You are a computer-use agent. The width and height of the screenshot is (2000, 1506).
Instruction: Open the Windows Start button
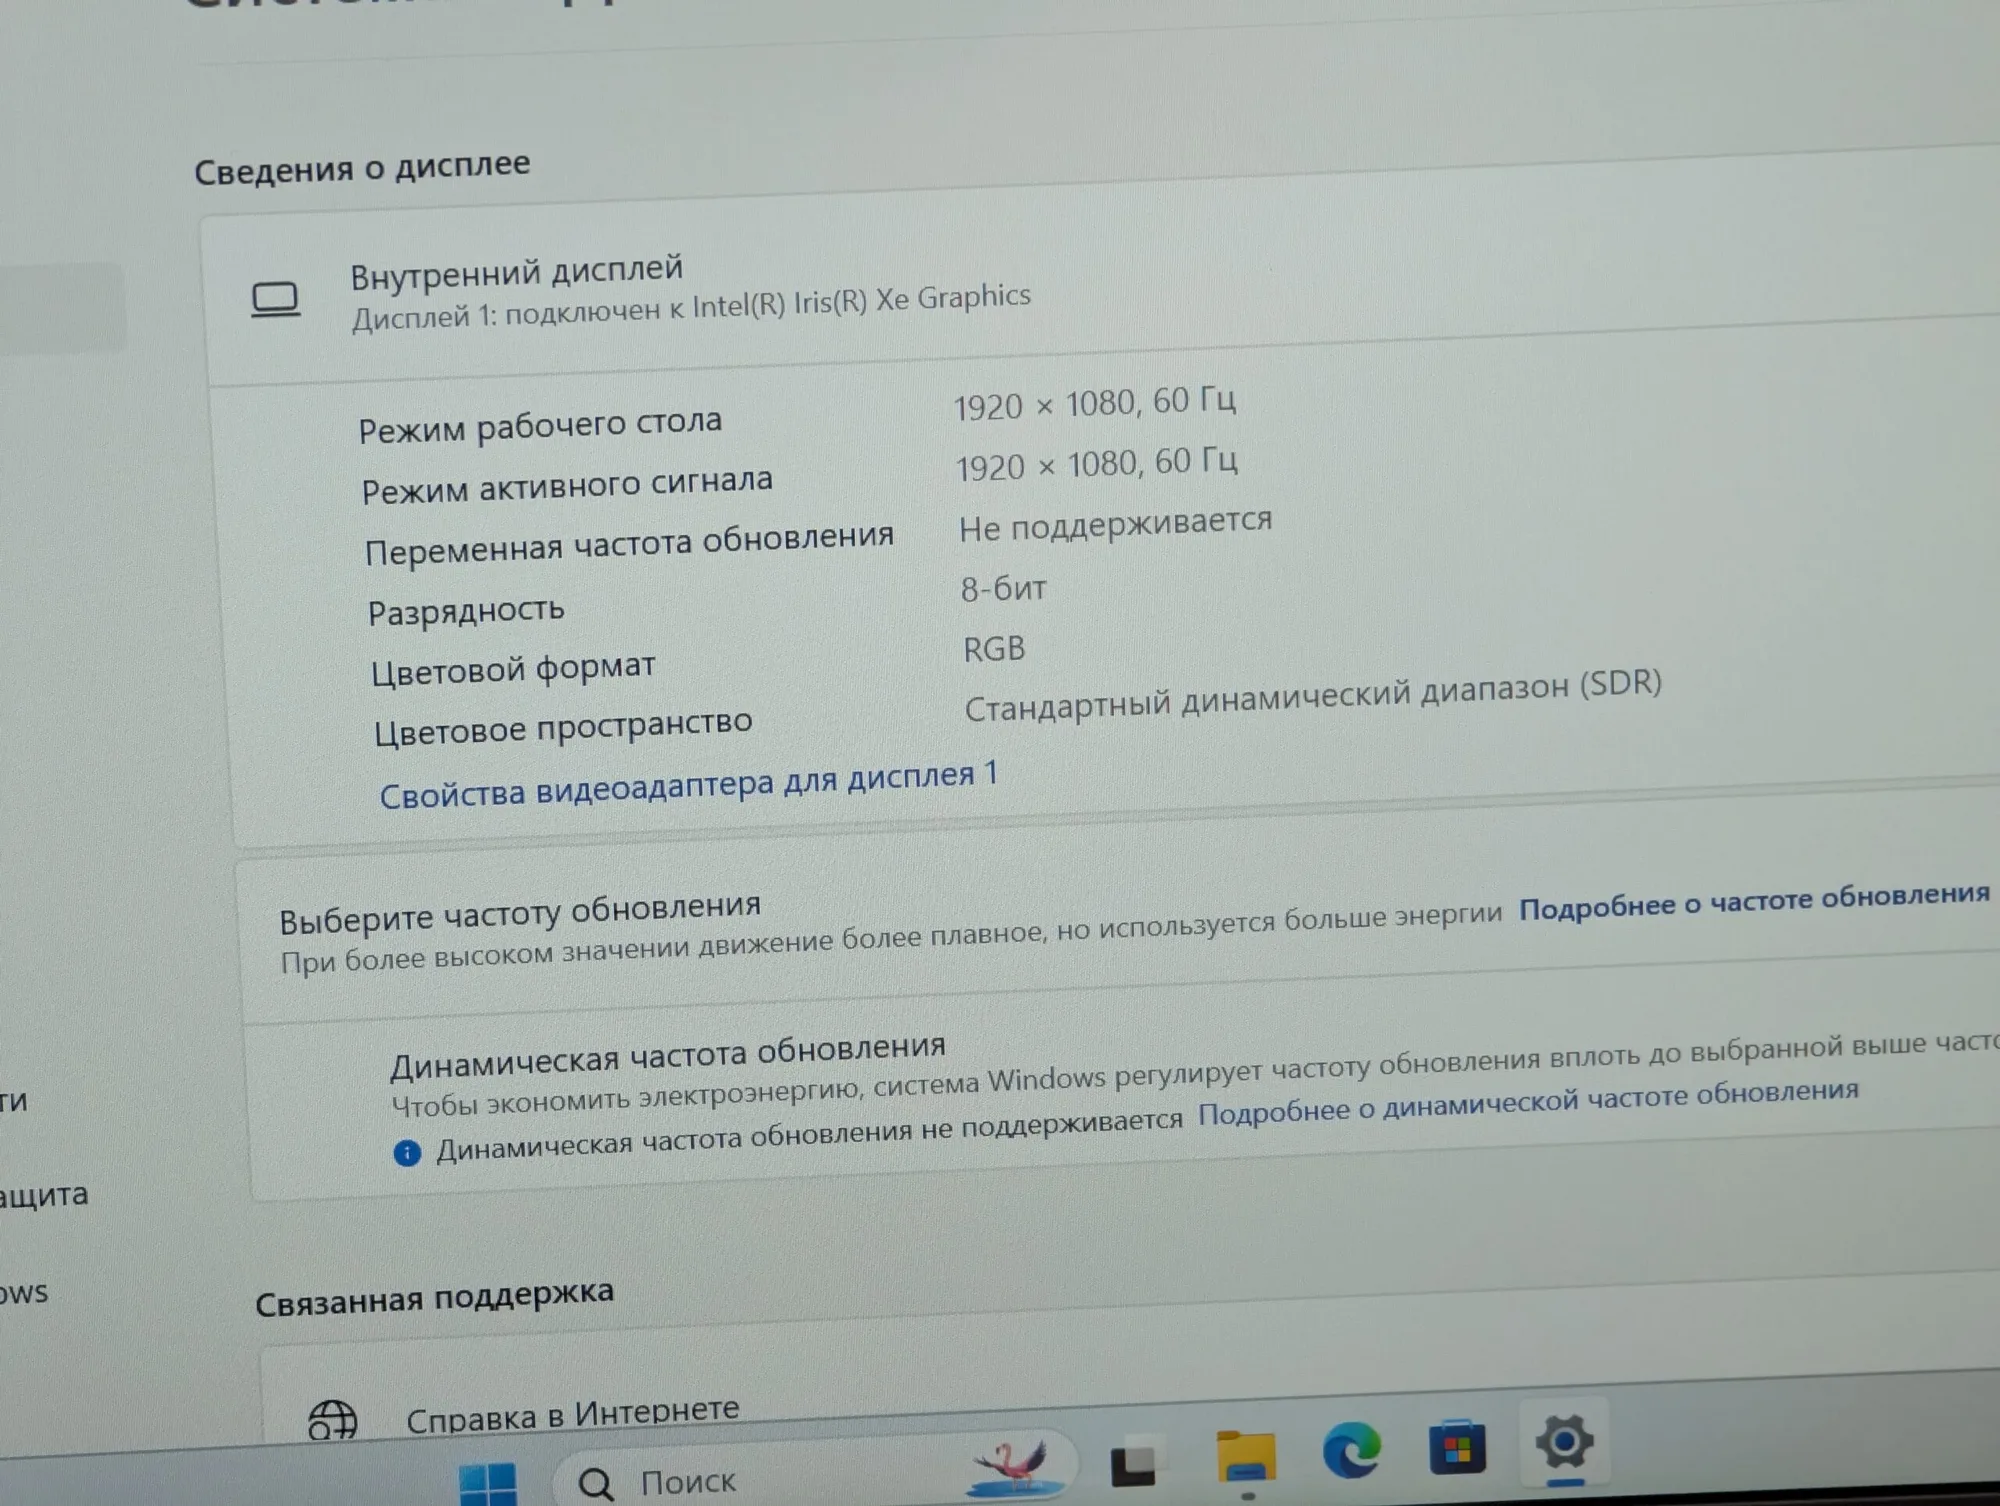pyautogui.click(x=488, y=1484)
